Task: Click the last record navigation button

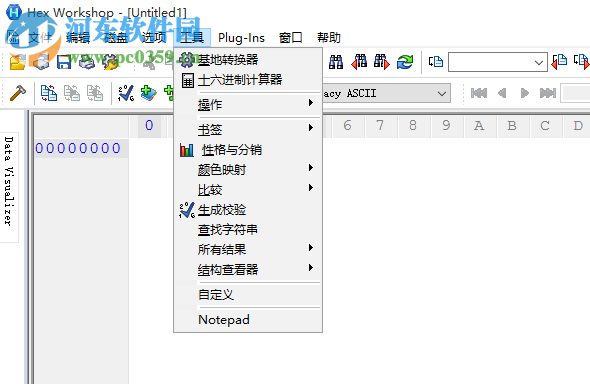Action: [548, 93]
